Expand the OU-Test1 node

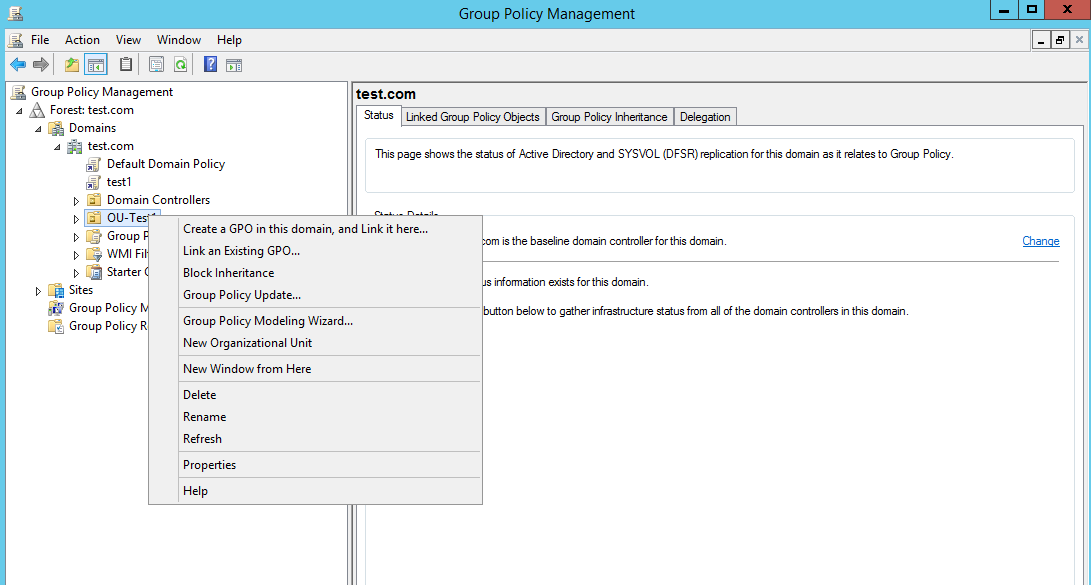76,219
